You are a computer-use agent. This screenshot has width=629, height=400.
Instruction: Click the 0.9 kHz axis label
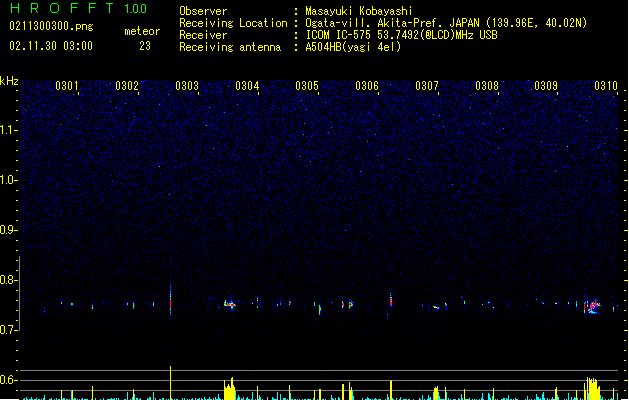(x=8, y=230)
